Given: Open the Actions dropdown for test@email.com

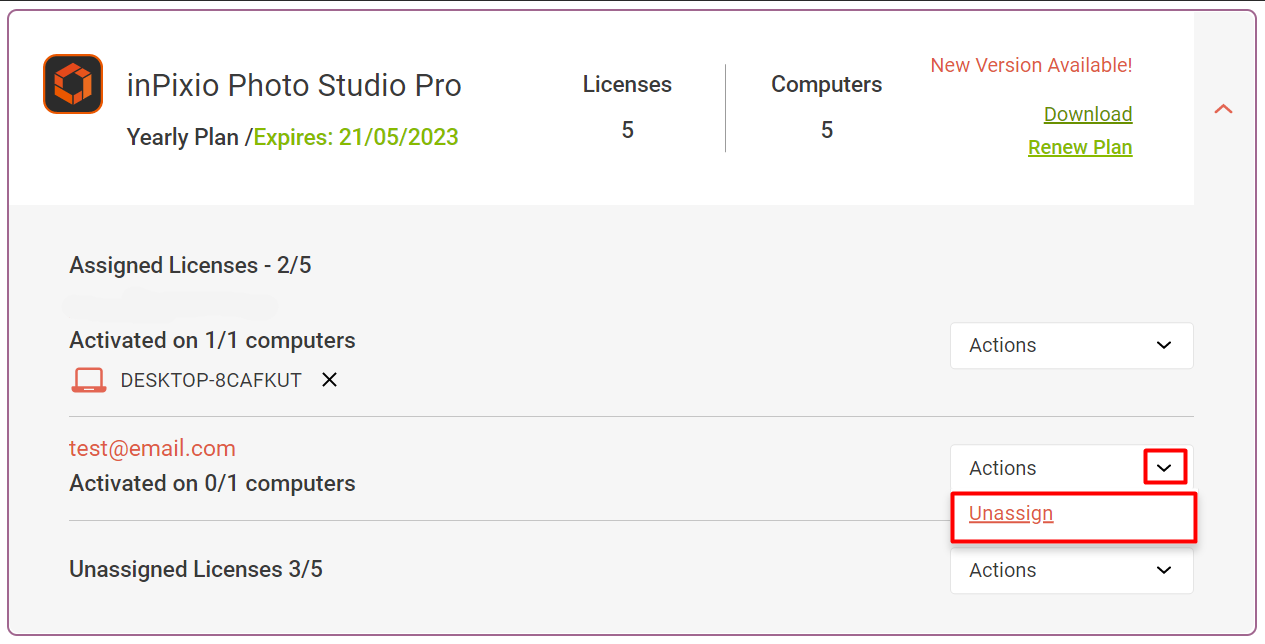Looking at the screenshot, I should 1072,468.
